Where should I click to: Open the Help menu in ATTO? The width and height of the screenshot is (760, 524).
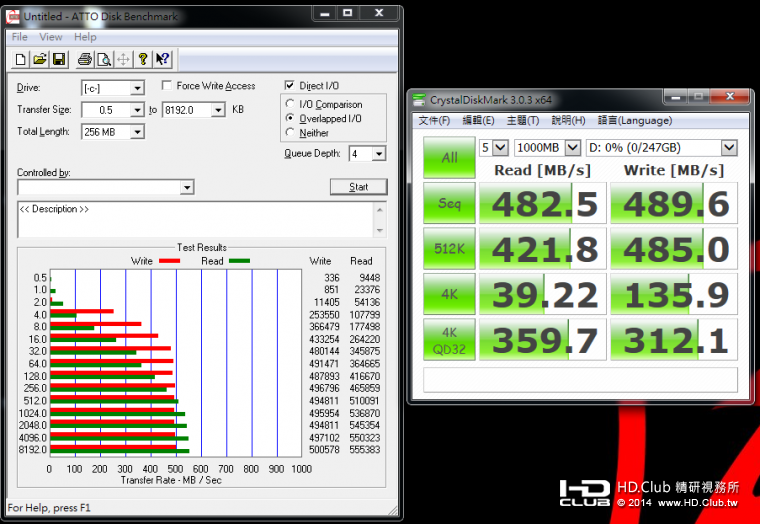(x=85, y=37)
